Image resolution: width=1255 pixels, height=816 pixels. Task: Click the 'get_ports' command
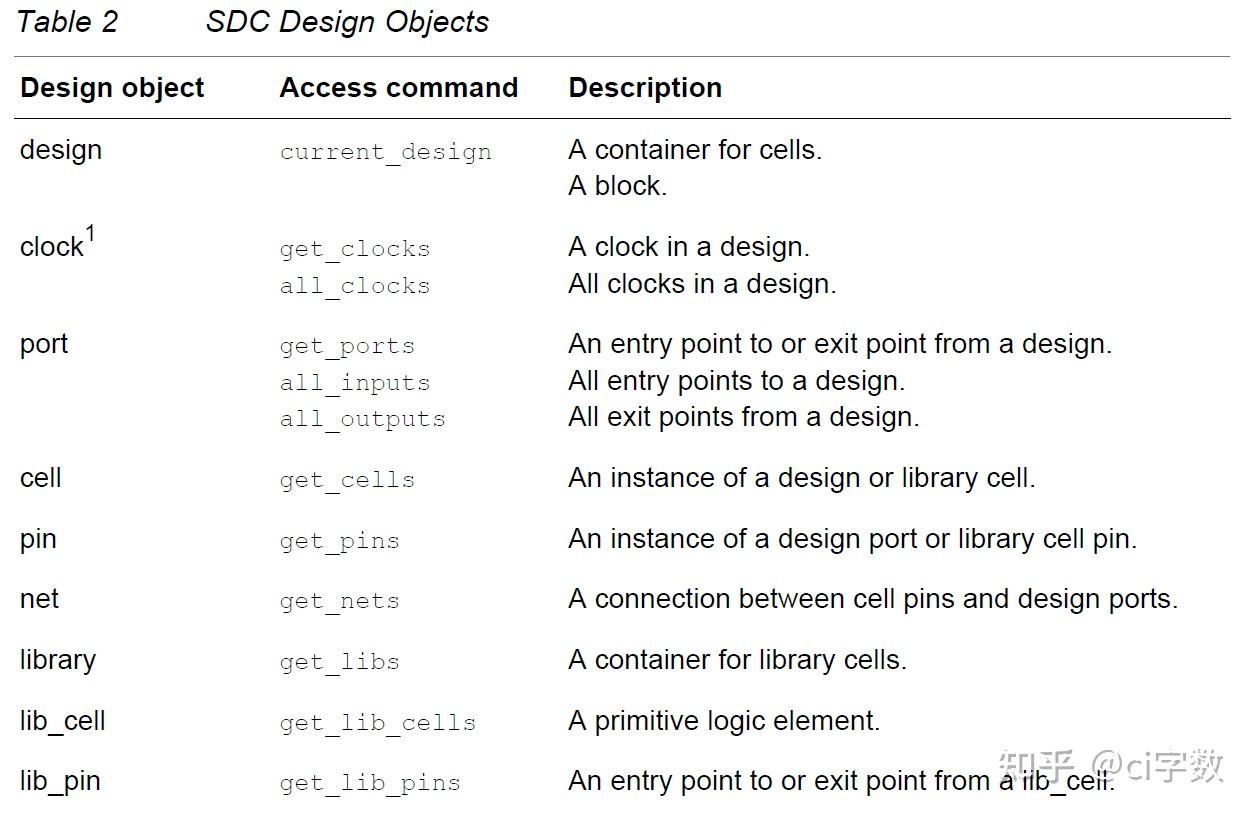[347, 347]
